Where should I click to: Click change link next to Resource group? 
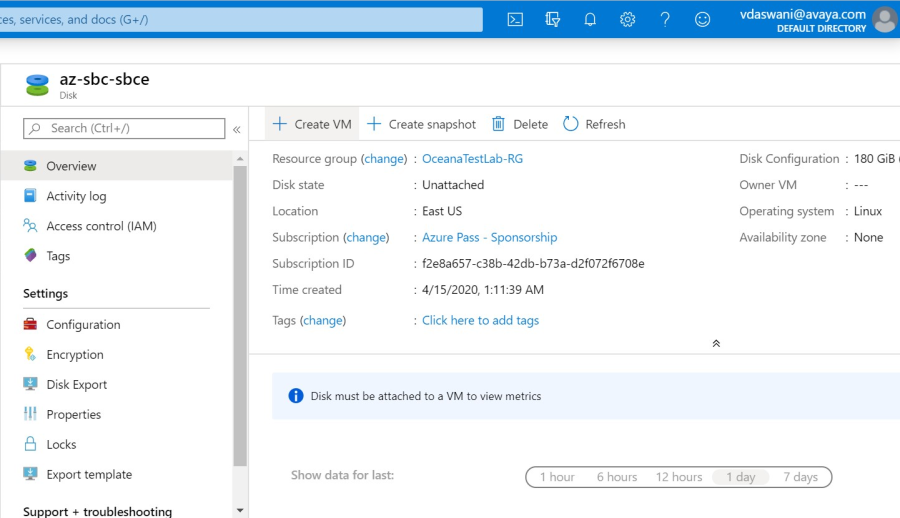point(384,159)
